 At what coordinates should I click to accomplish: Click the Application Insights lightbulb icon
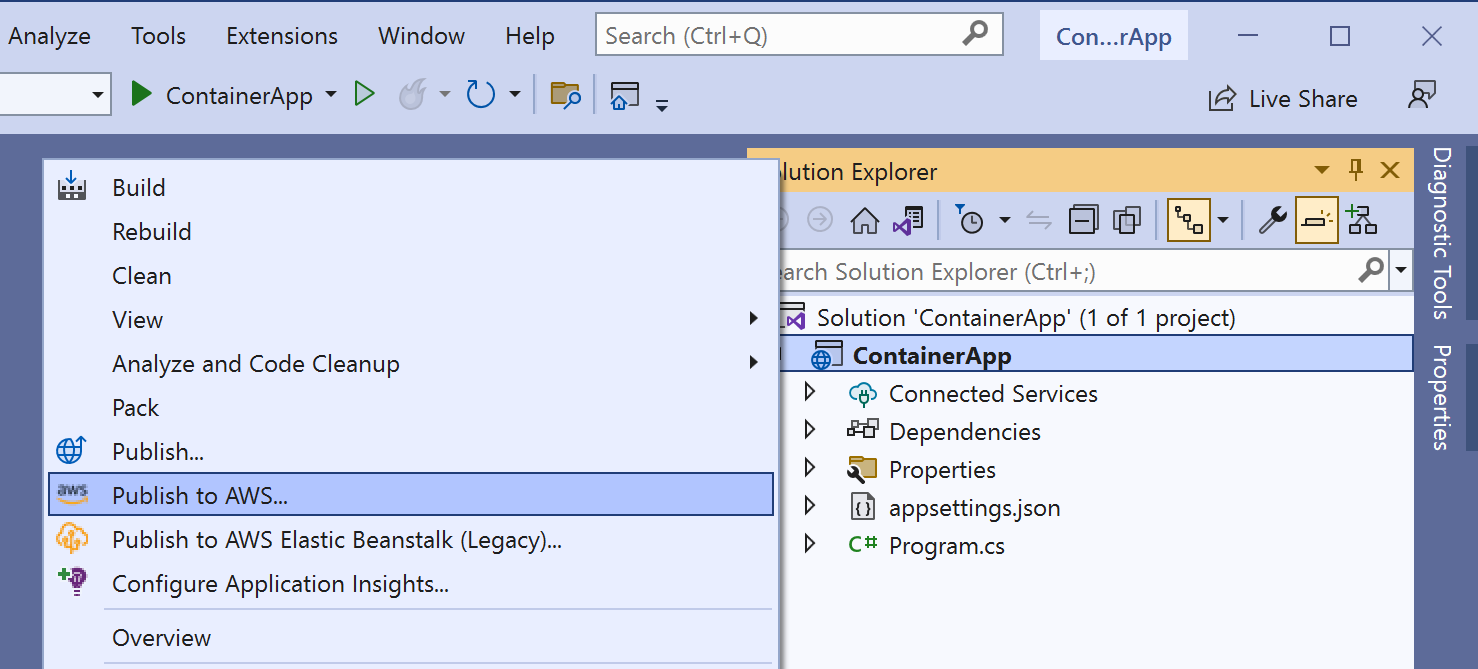[72, 582]
